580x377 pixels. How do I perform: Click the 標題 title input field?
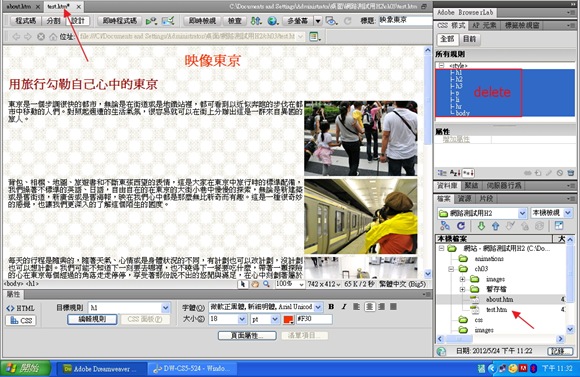point(405,20)
